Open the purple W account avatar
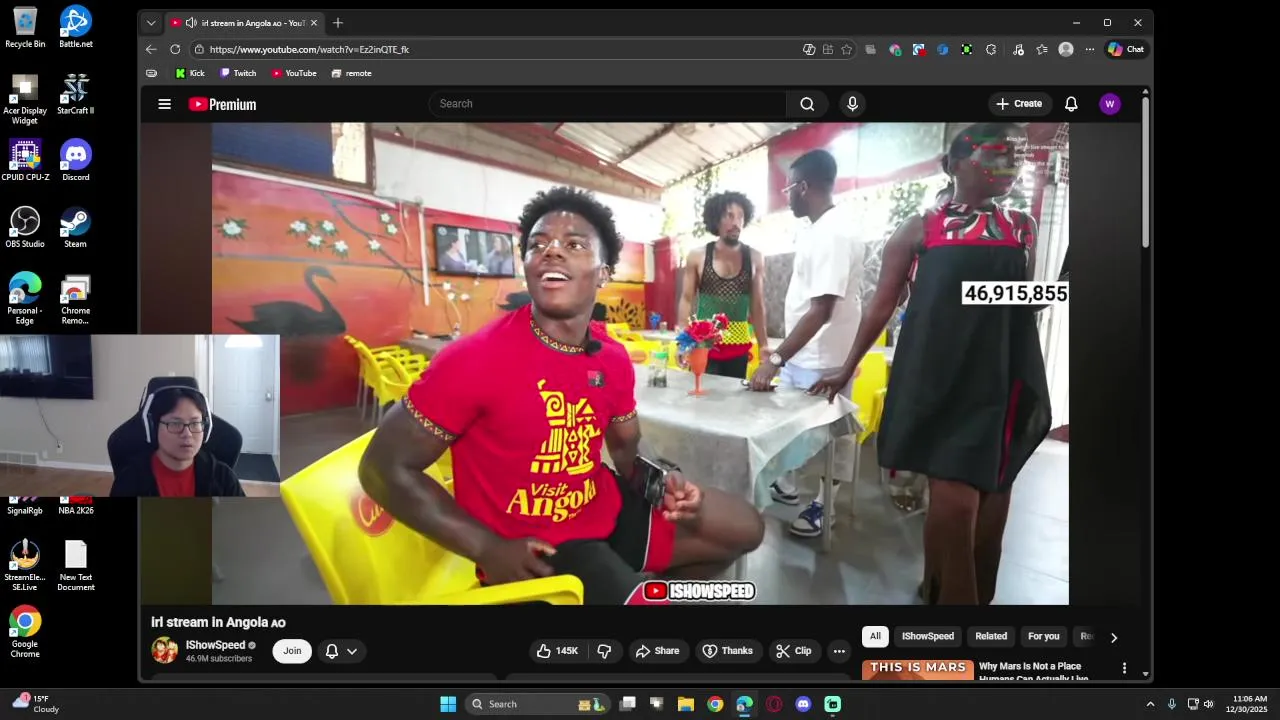The image size is (1280, 720). [x=1109, y=104]
